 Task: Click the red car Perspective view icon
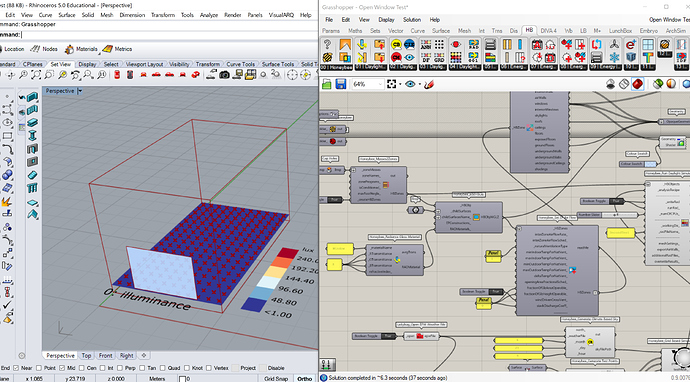click(x=195, y=75)
